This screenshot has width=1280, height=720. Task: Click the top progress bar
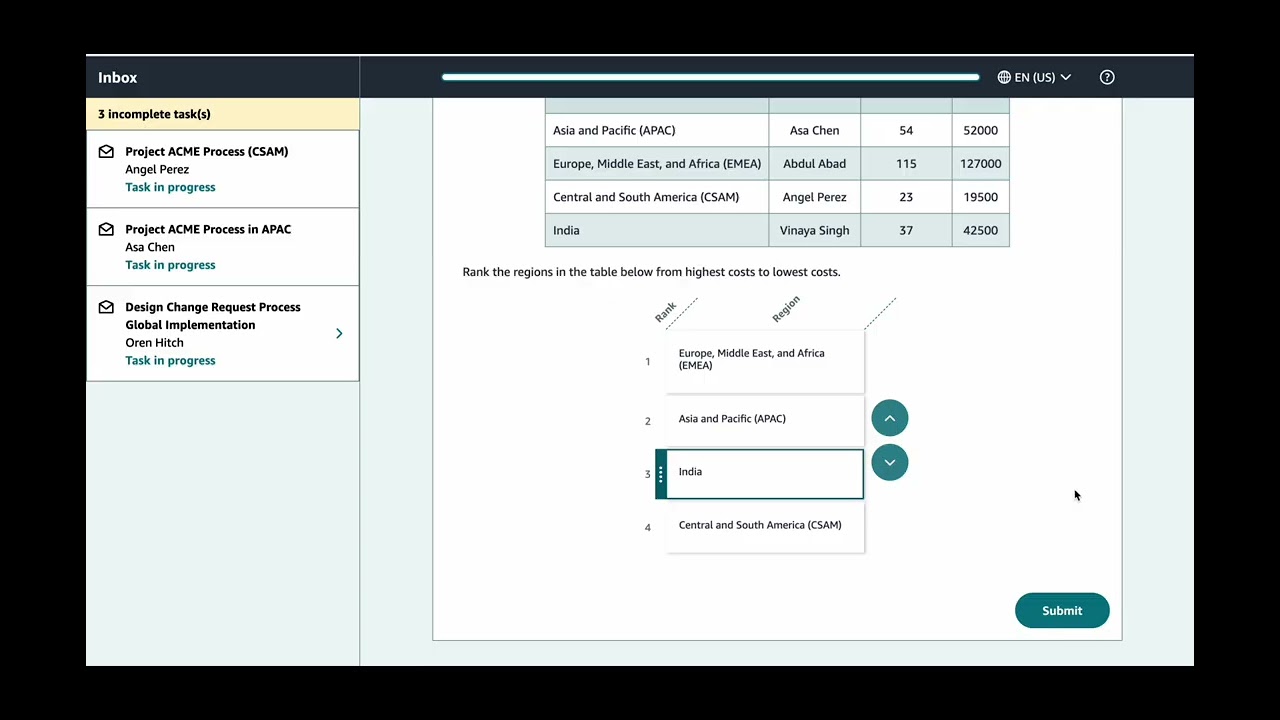coord(711,77)
